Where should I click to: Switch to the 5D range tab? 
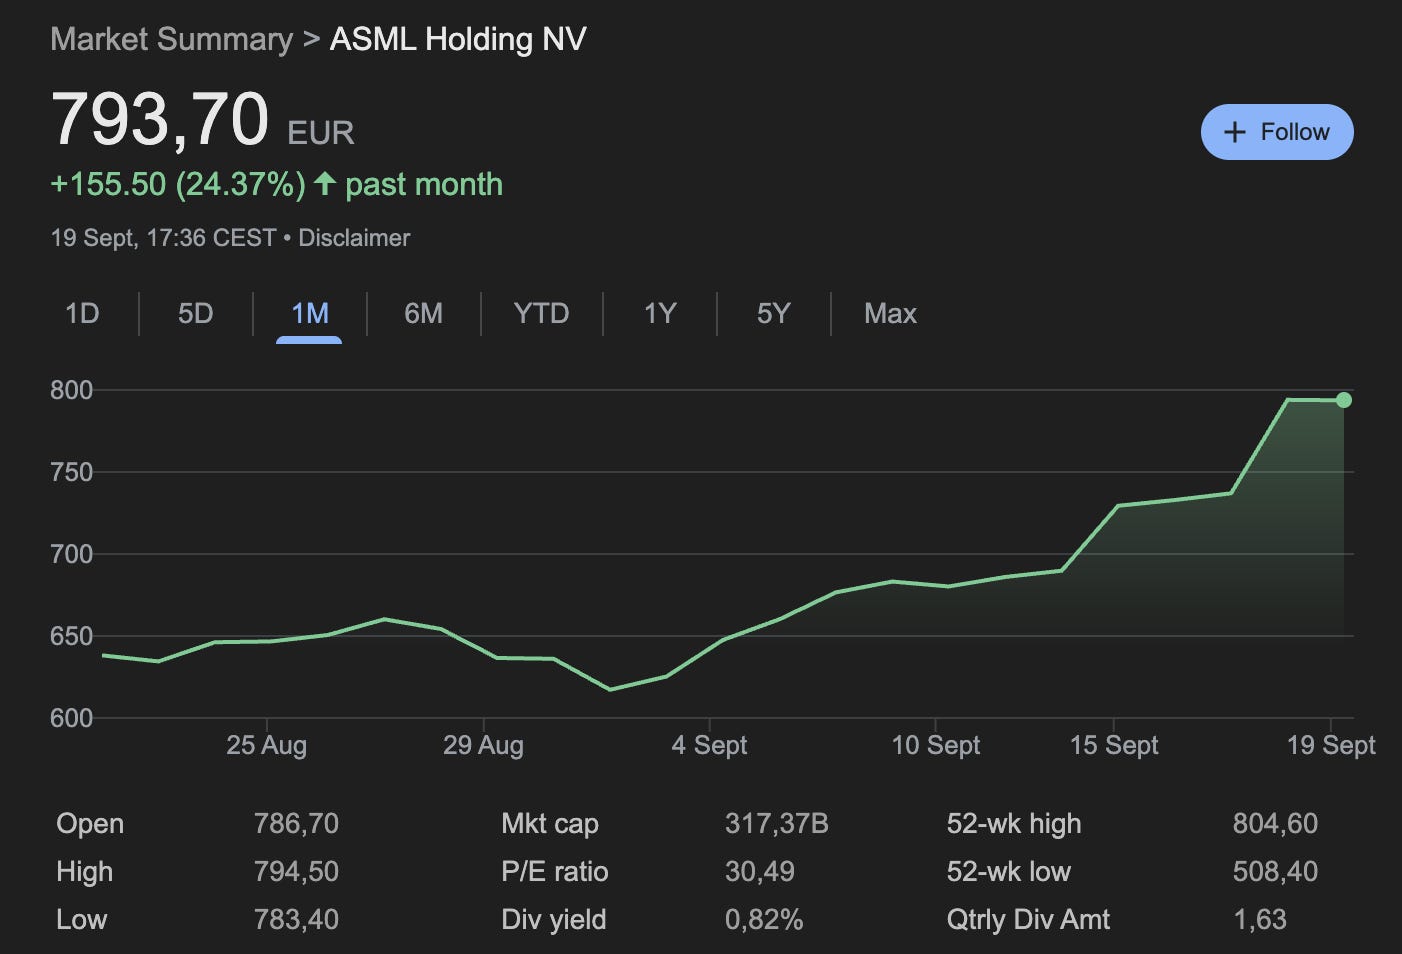pos(196,314)
